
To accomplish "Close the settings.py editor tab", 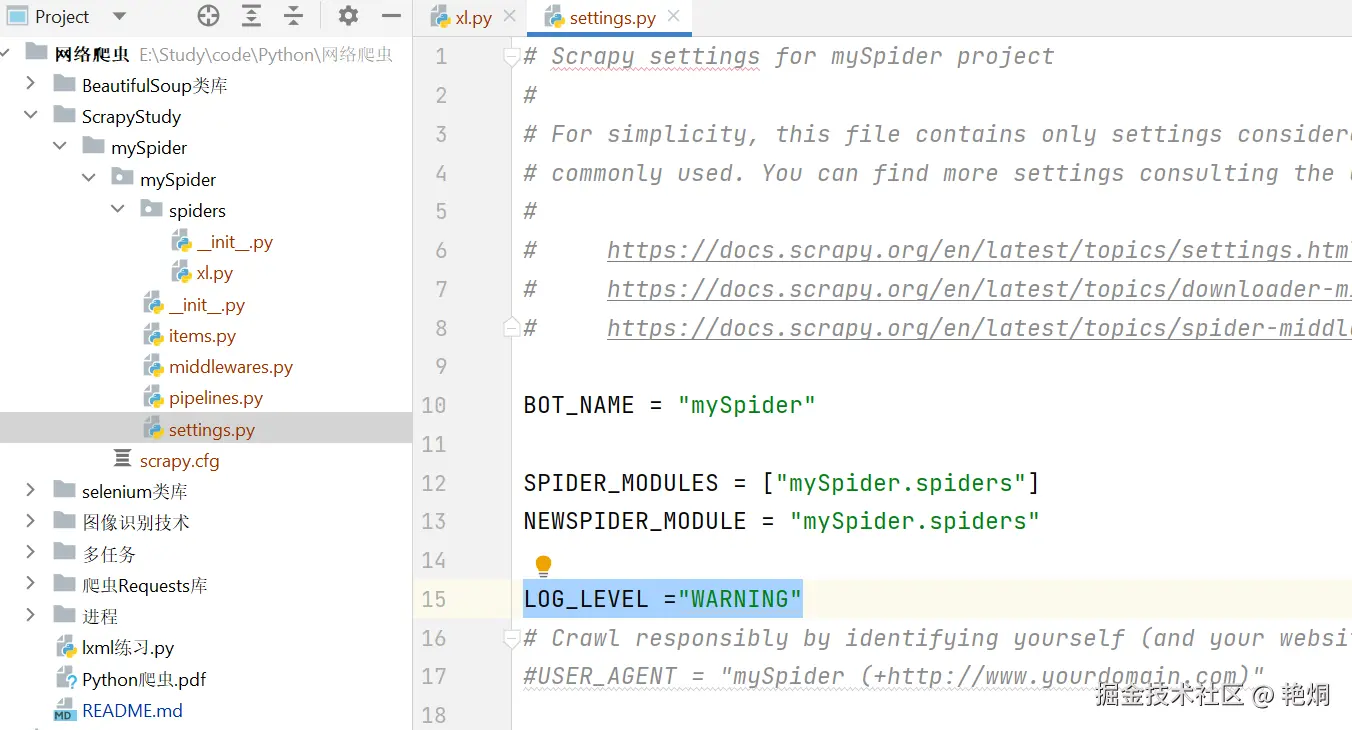I will 673,17.
